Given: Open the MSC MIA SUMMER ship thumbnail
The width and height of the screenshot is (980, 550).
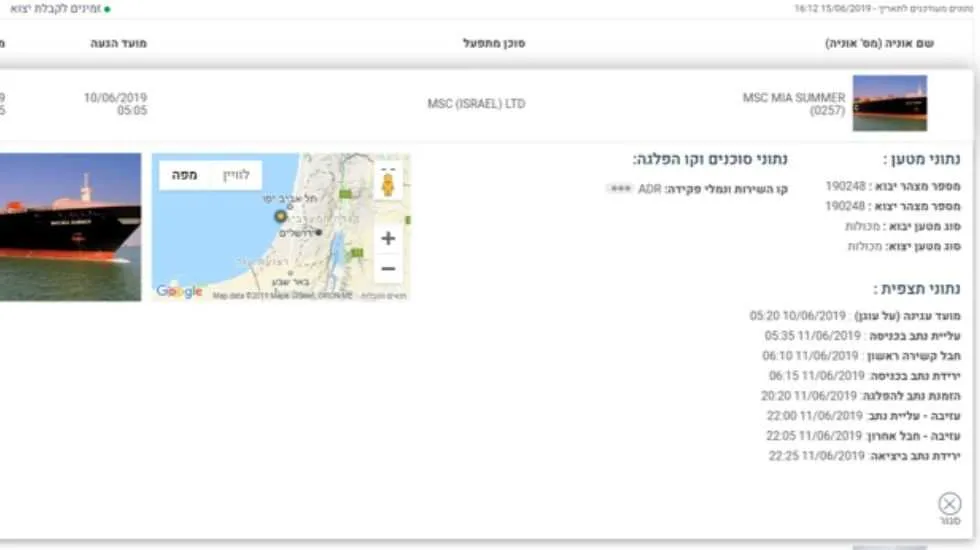Looking at the screenshot, I should pos(889,103).
